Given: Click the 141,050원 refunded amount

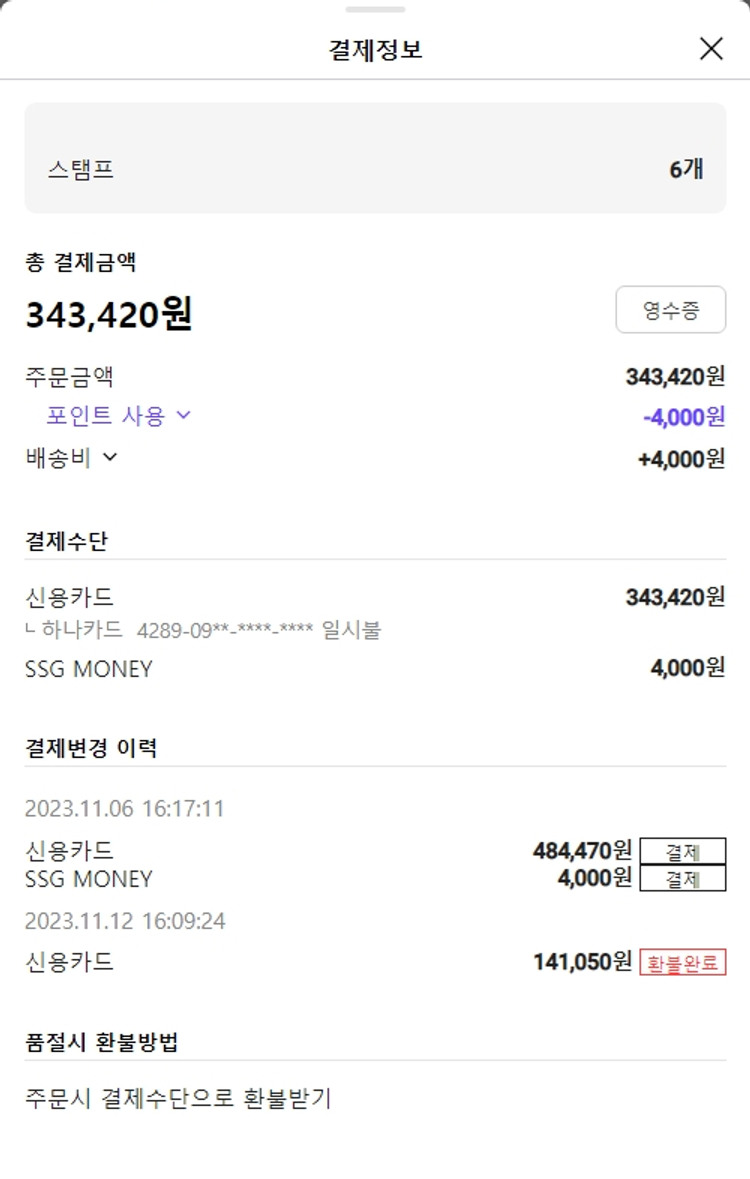Looking at the screenshot, I should pos(582,962).
